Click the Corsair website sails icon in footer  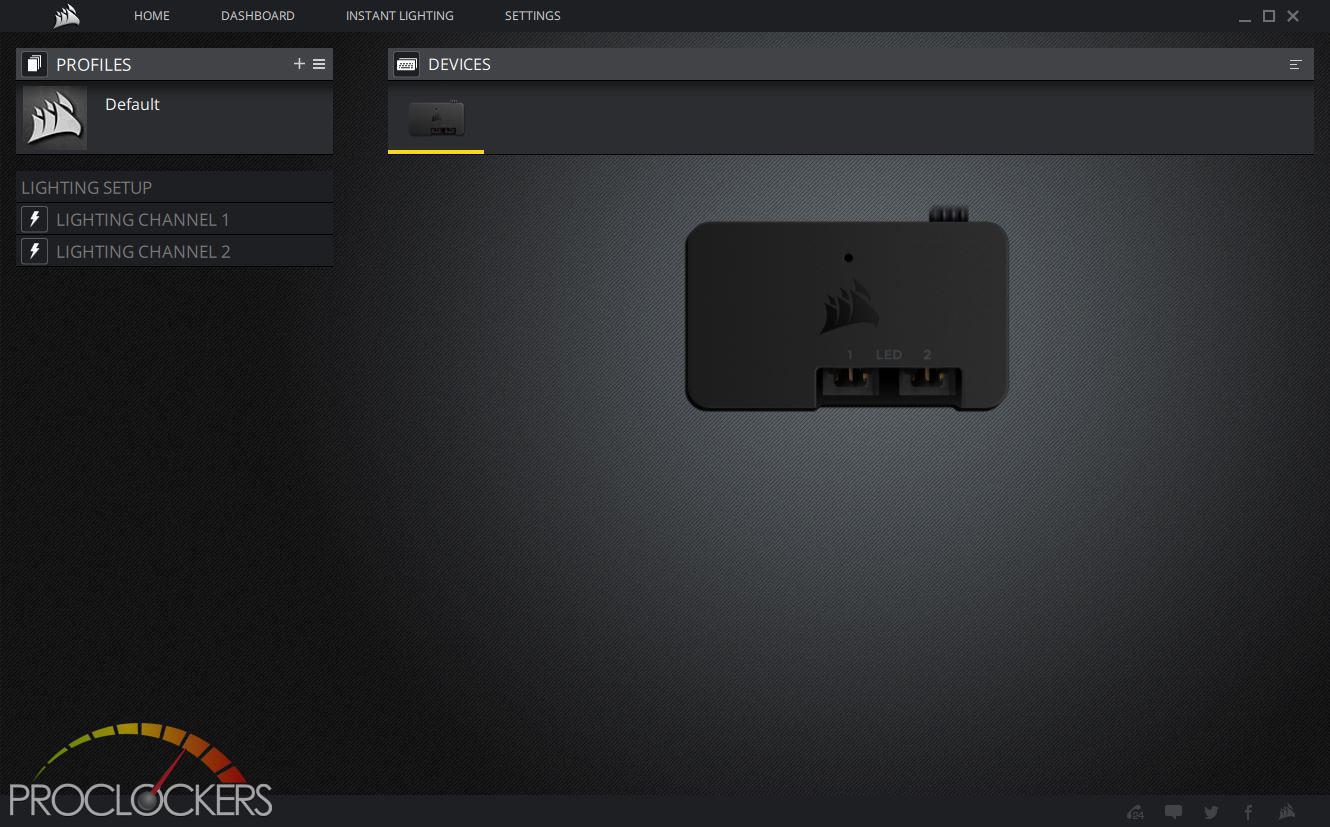click(x=1287, y=812)
